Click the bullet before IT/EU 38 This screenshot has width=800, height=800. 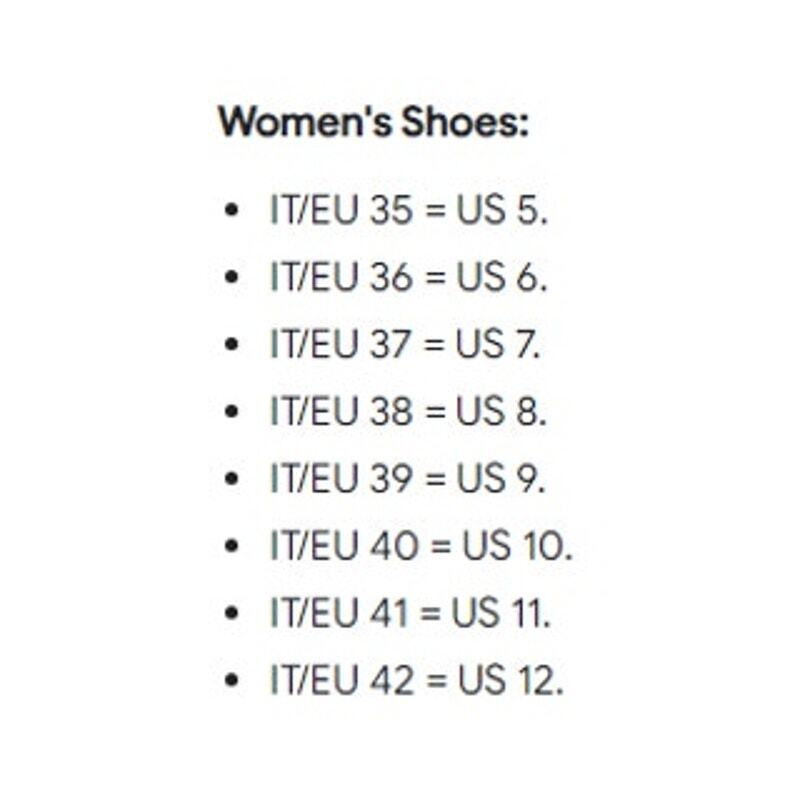coord(231,411)
